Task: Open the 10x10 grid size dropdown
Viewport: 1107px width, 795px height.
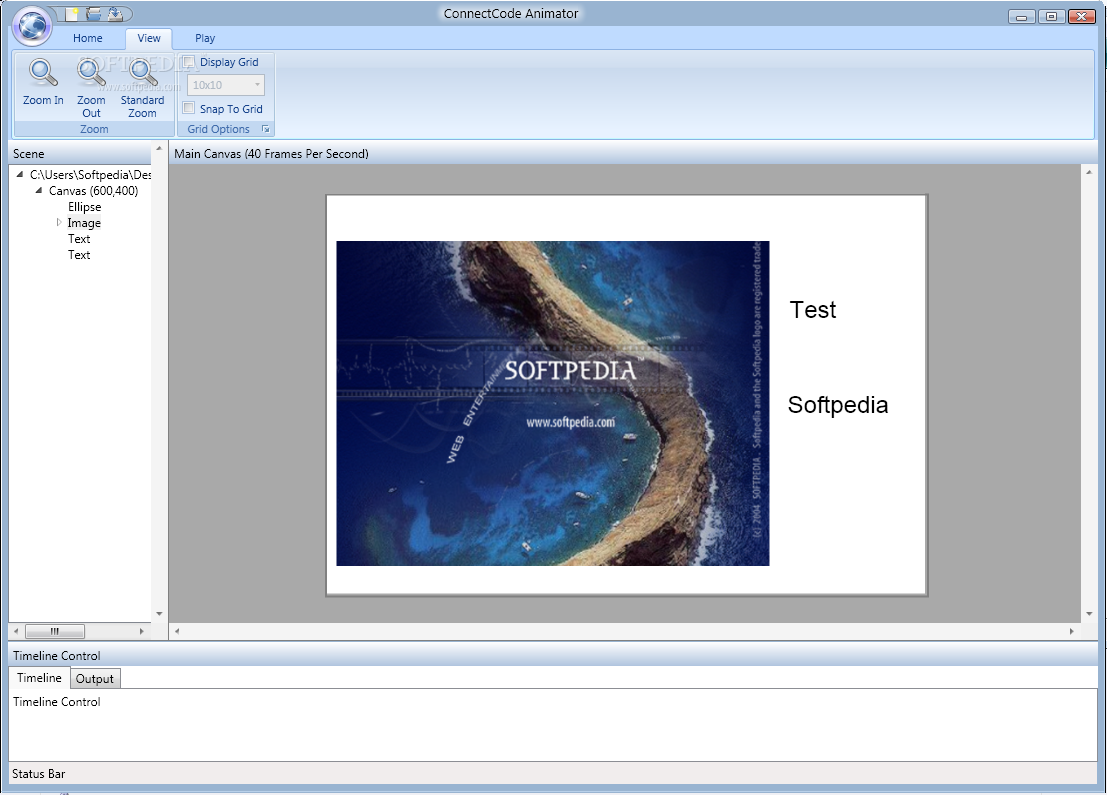Action: (226, 85)
